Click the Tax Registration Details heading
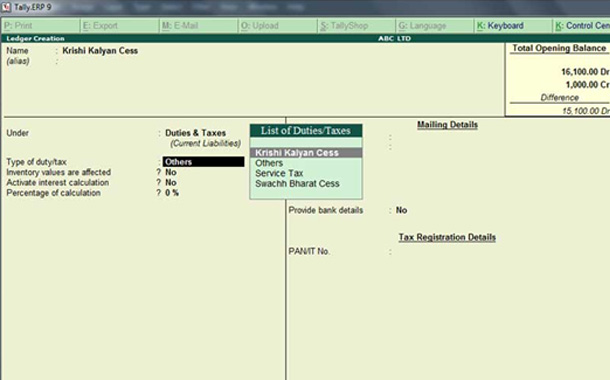This screenshot has width=610, height=380. tap(447, 237)
